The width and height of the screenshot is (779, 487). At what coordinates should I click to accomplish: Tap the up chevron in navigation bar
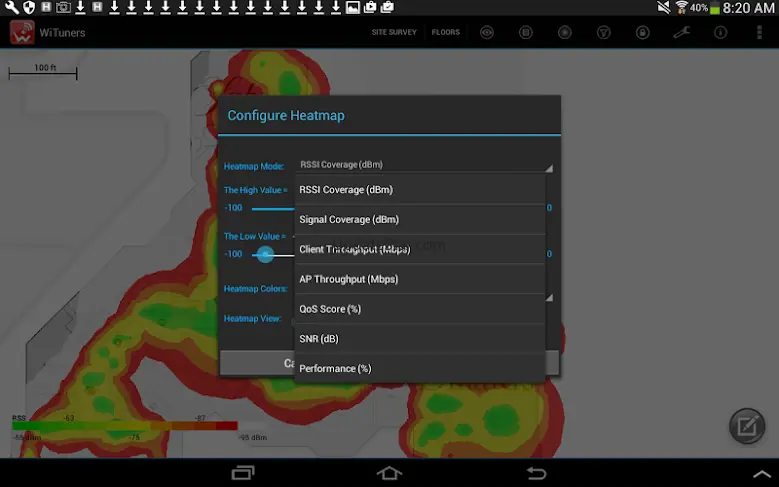762,474
